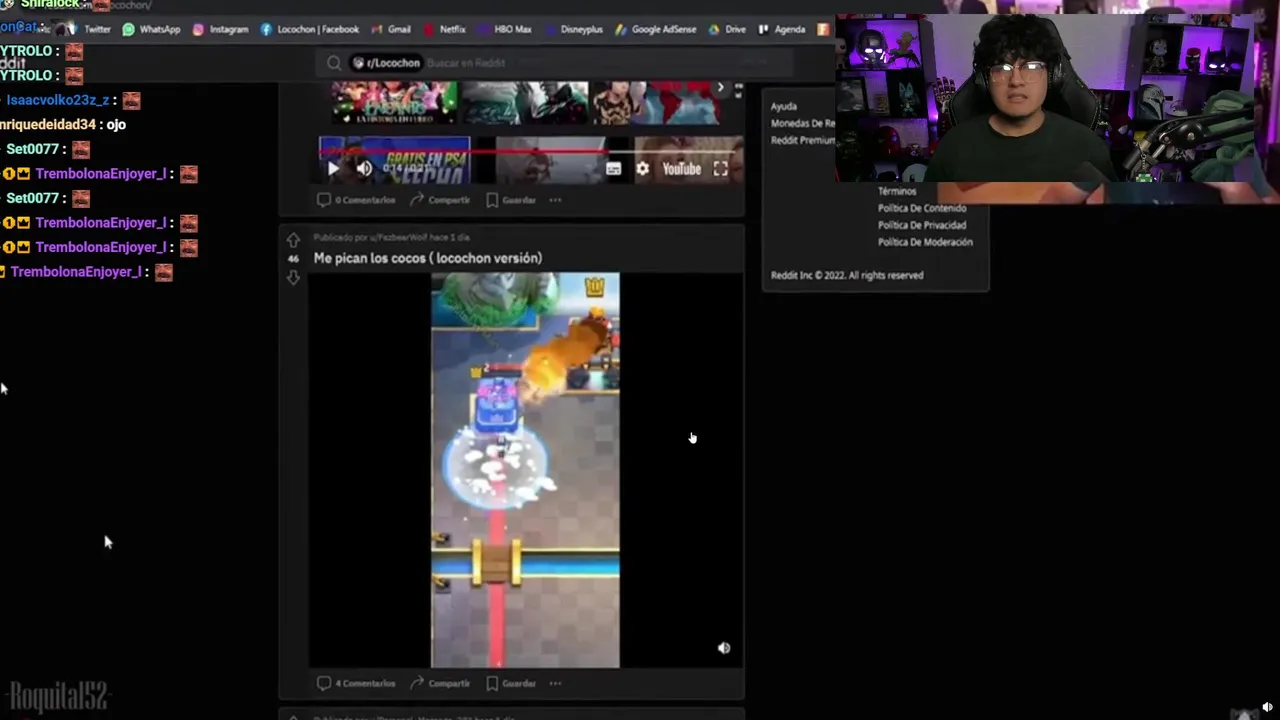
Task: Advance the image gallery with the next arrow
Action: 720,88
